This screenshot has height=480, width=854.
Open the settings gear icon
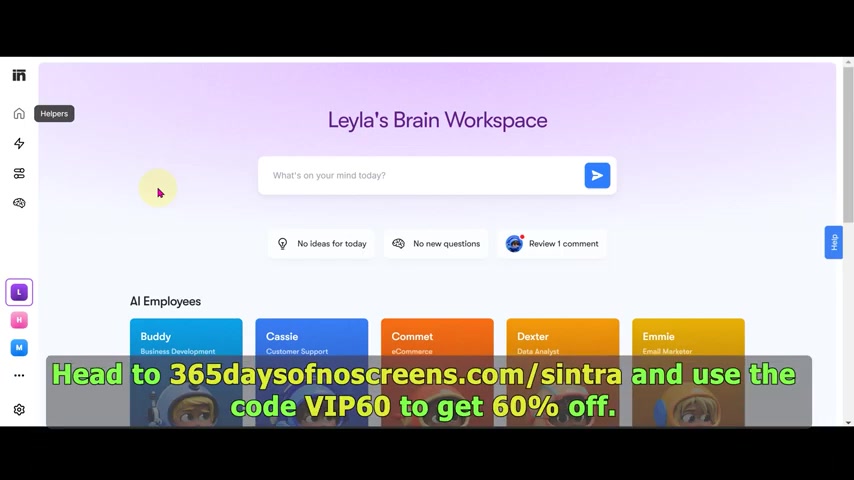[x=19, y=409]
